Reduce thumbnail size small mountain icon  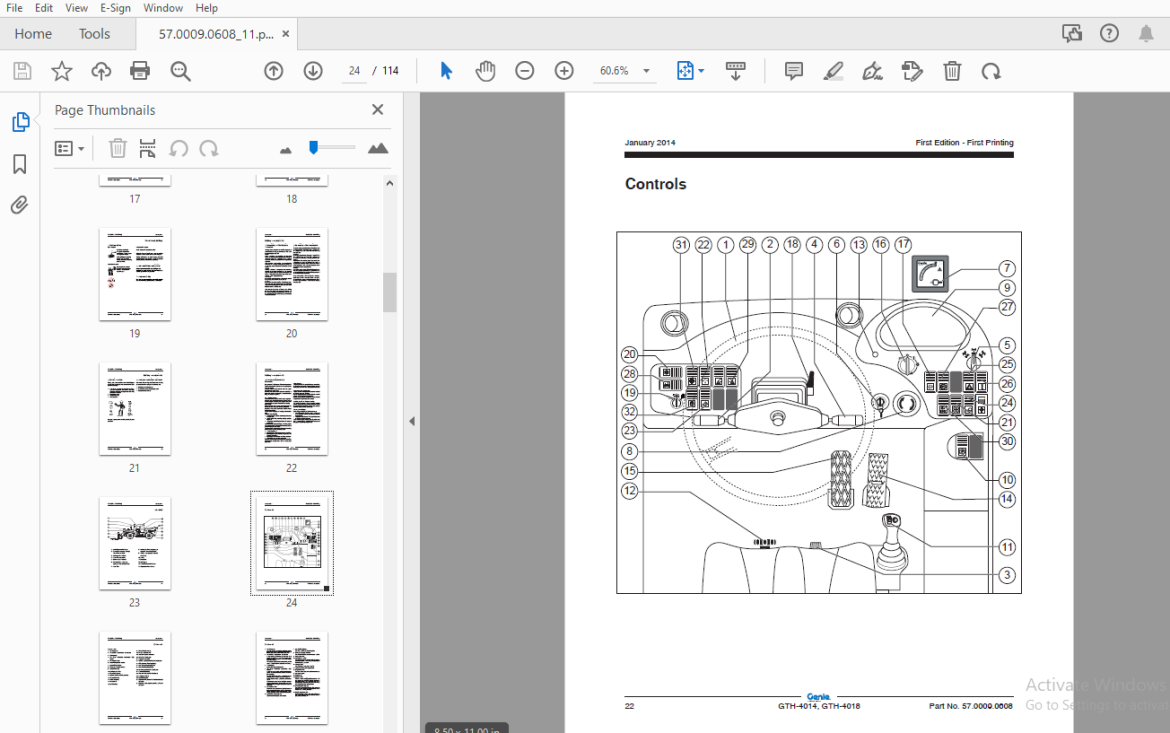click(x=286, y=150)
